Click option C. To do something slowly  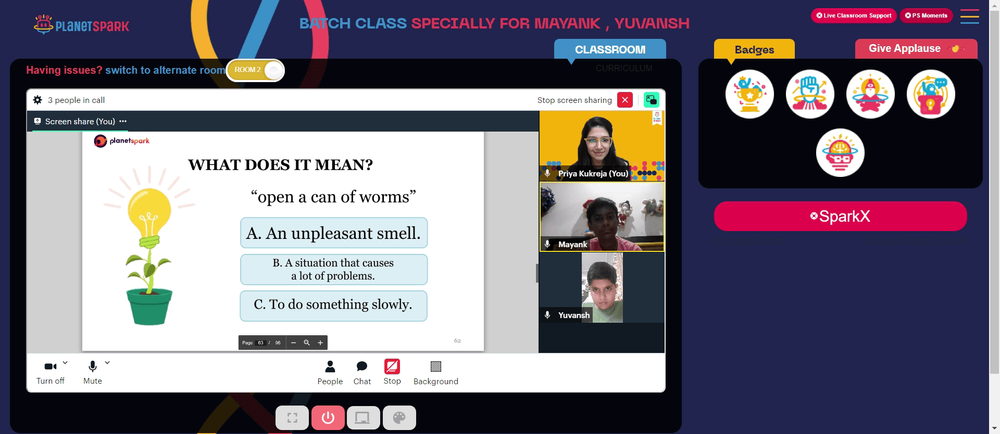coord(334,306)
